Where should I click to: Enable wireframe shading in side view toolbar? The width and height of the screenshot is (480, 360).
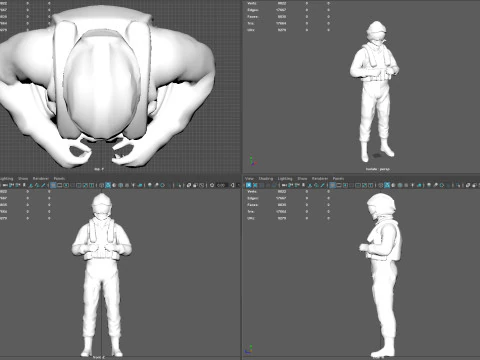(x=380, y=185)
